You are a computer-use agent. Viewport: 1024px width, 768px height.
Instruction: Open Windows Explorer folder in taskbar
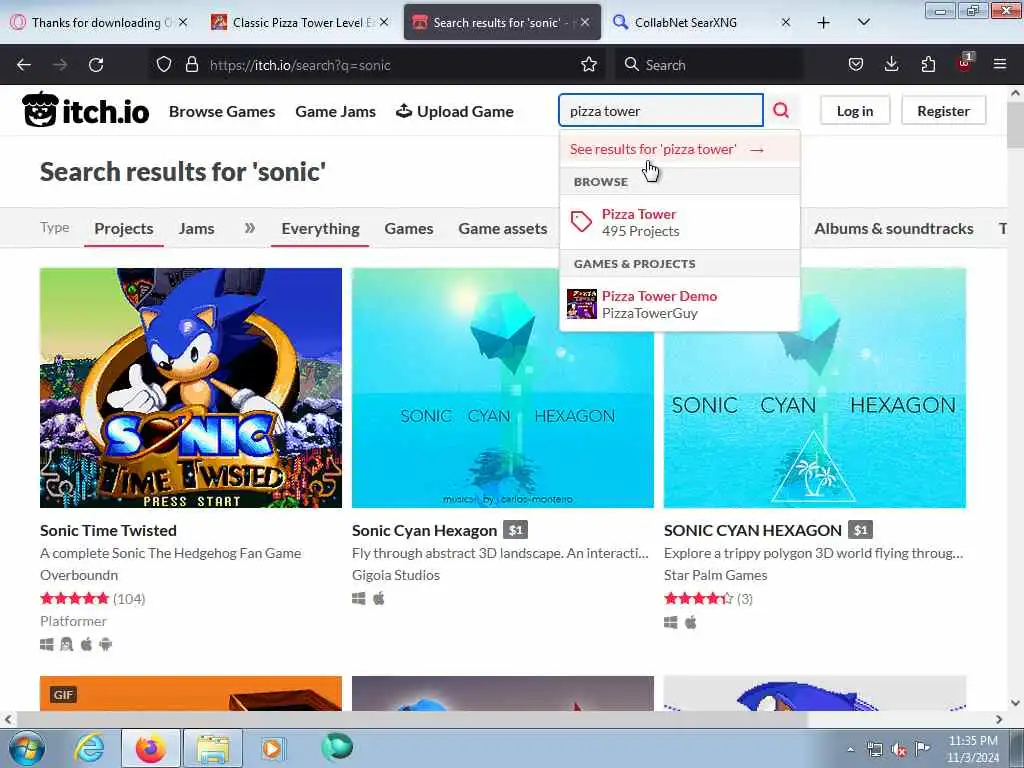pyautogui.click(x=212, y=748)
